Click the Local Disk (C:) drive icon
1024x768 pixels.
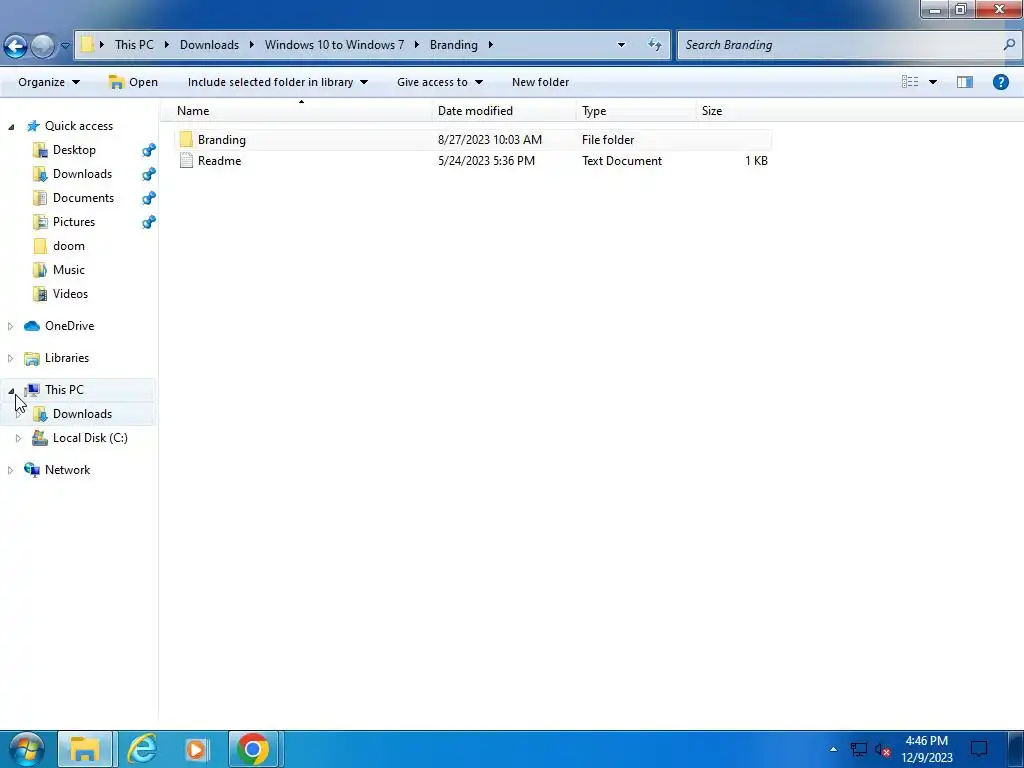pyautogui.click(x=40, y=438)
